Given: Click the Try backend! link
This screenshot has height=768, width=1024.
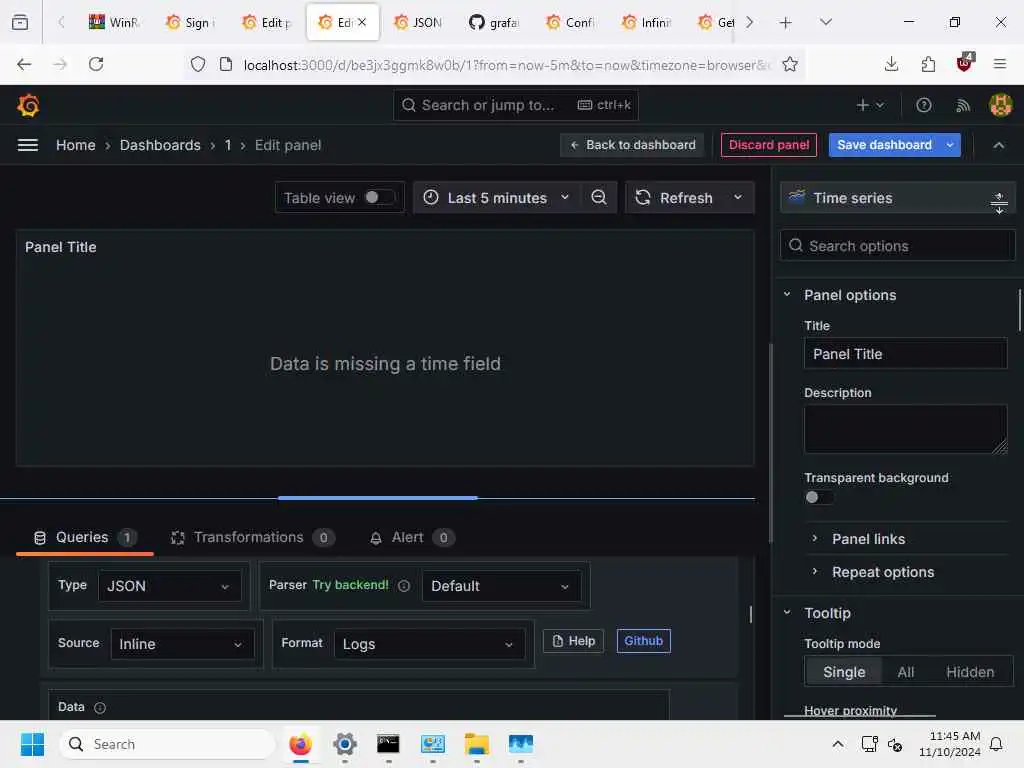Looking at the screenshot, I should 350,585.
